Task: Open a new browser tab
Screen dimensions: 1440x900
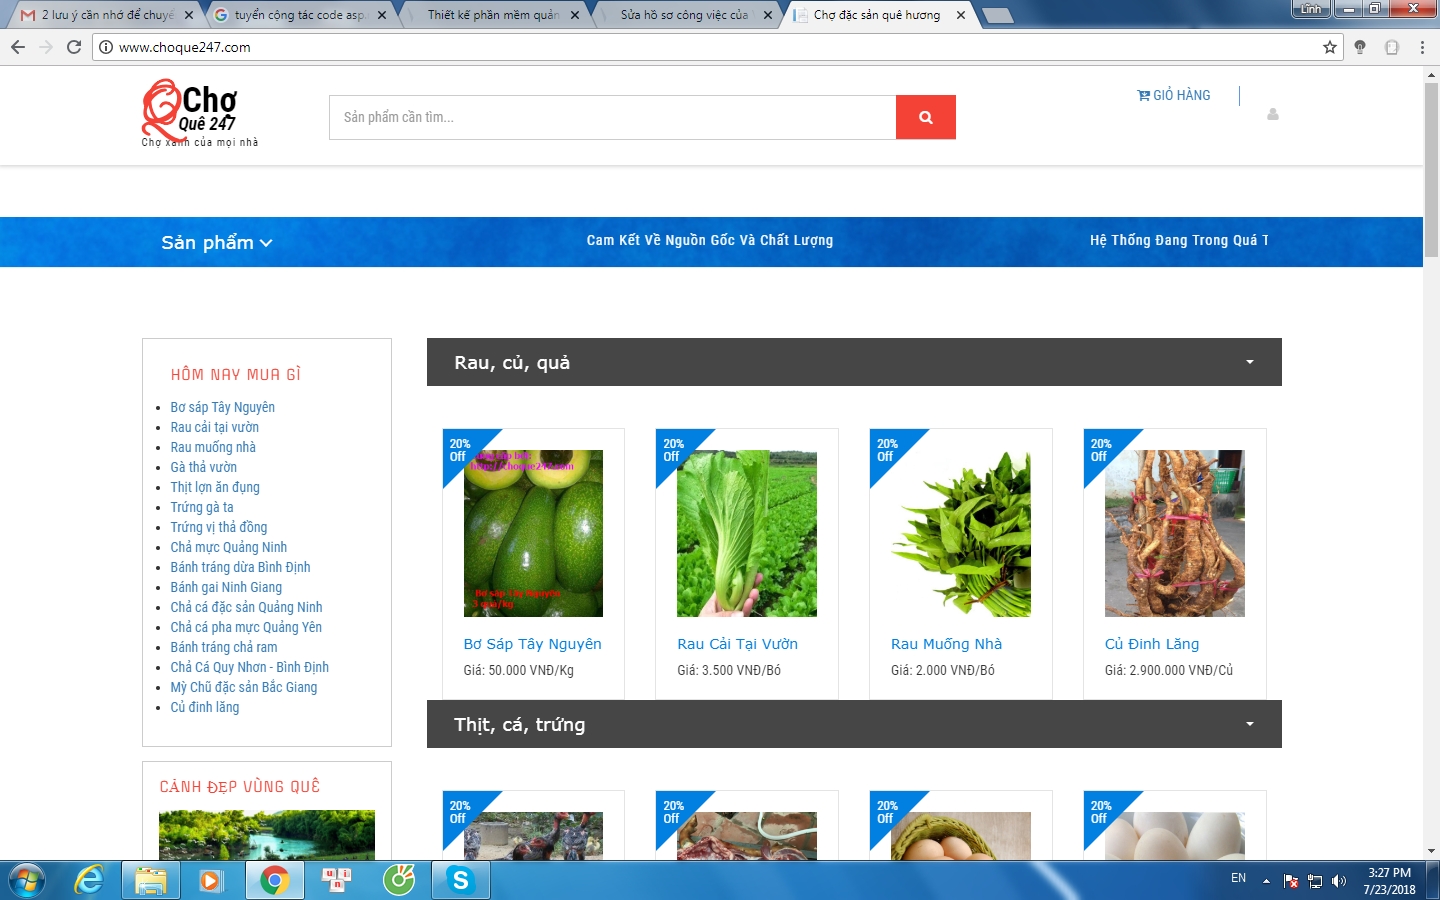Action: point(997,15)
